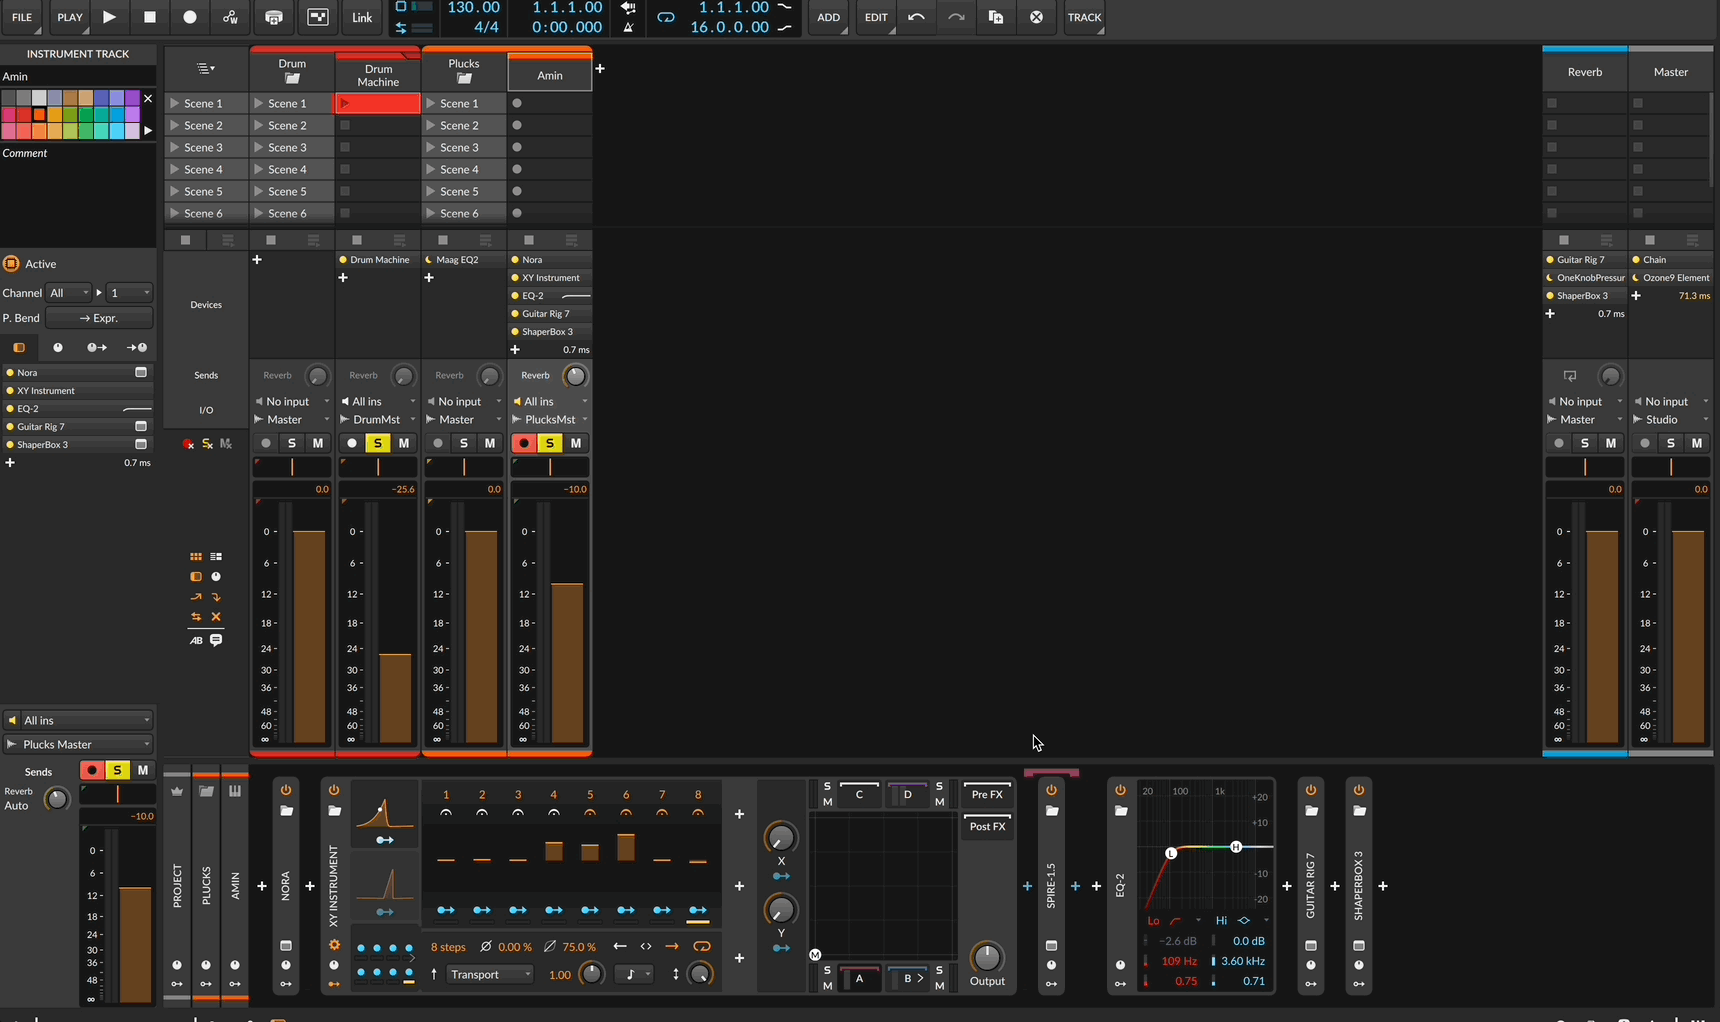1720x1022 pixels.
Task: Solo the Plucks track in the mixer
Action: (x=463, y=443)
